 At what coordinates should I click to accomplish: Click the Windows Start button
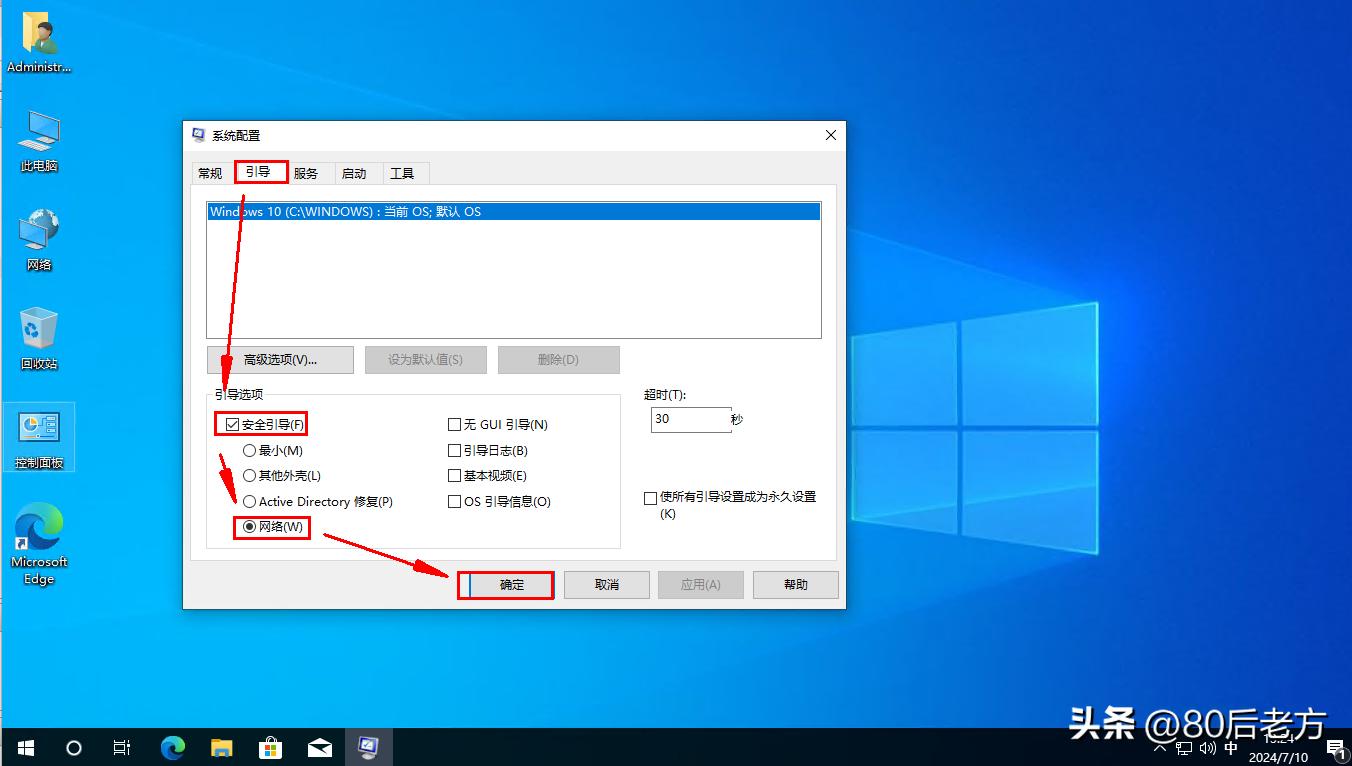tap(24, 747)
